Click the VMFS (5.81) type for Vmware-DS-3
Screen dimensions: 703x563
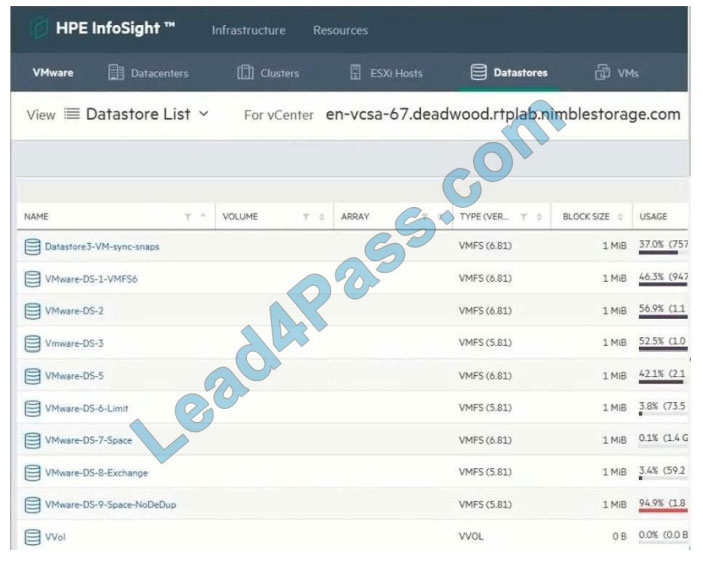click(485, 343)
